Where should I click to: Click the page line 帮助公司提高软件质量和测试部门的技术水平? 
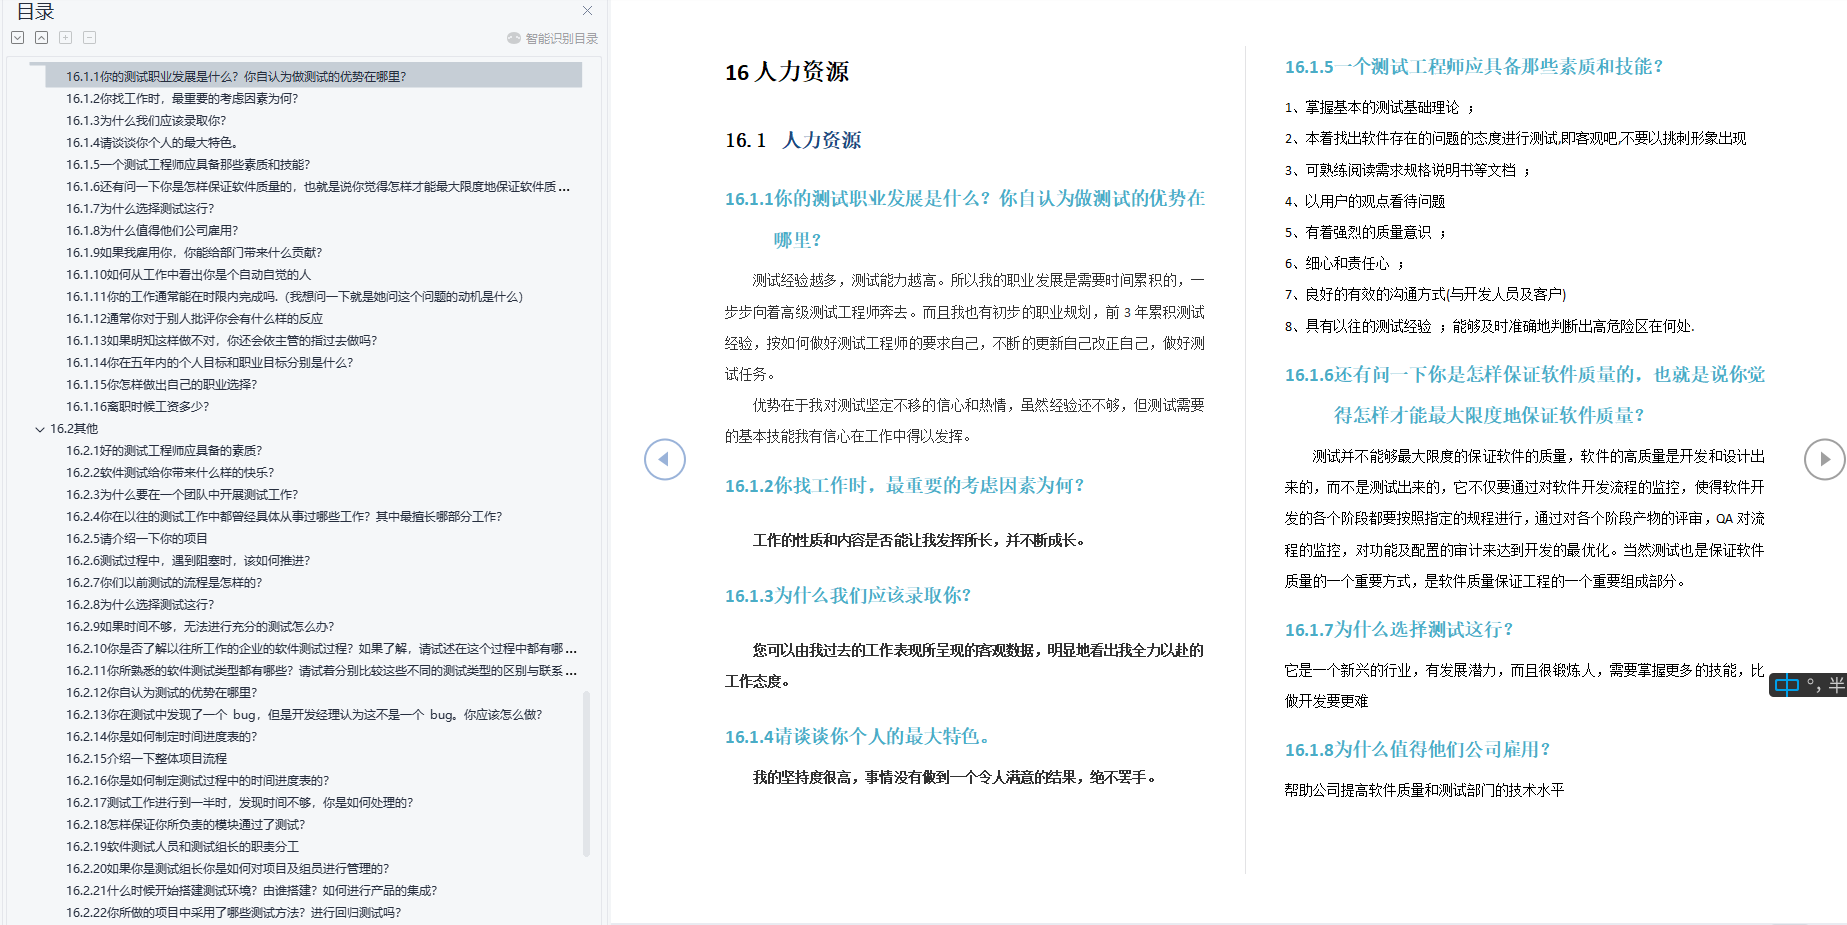tap(1424, 790)
